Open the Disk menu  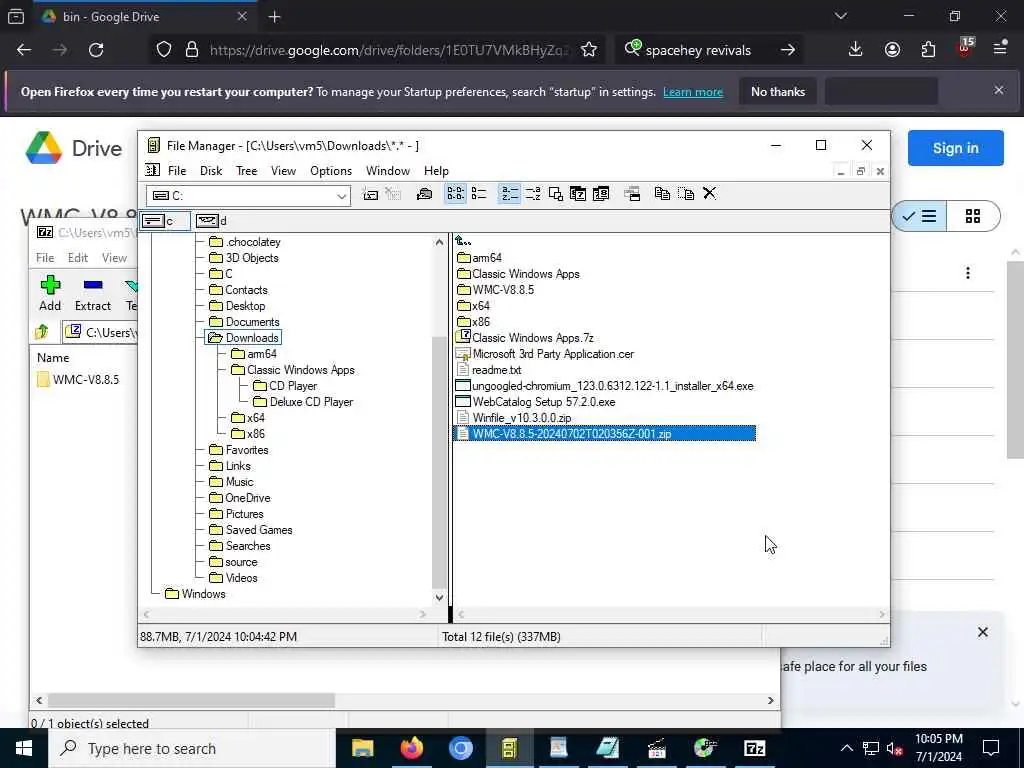(211, 171)
